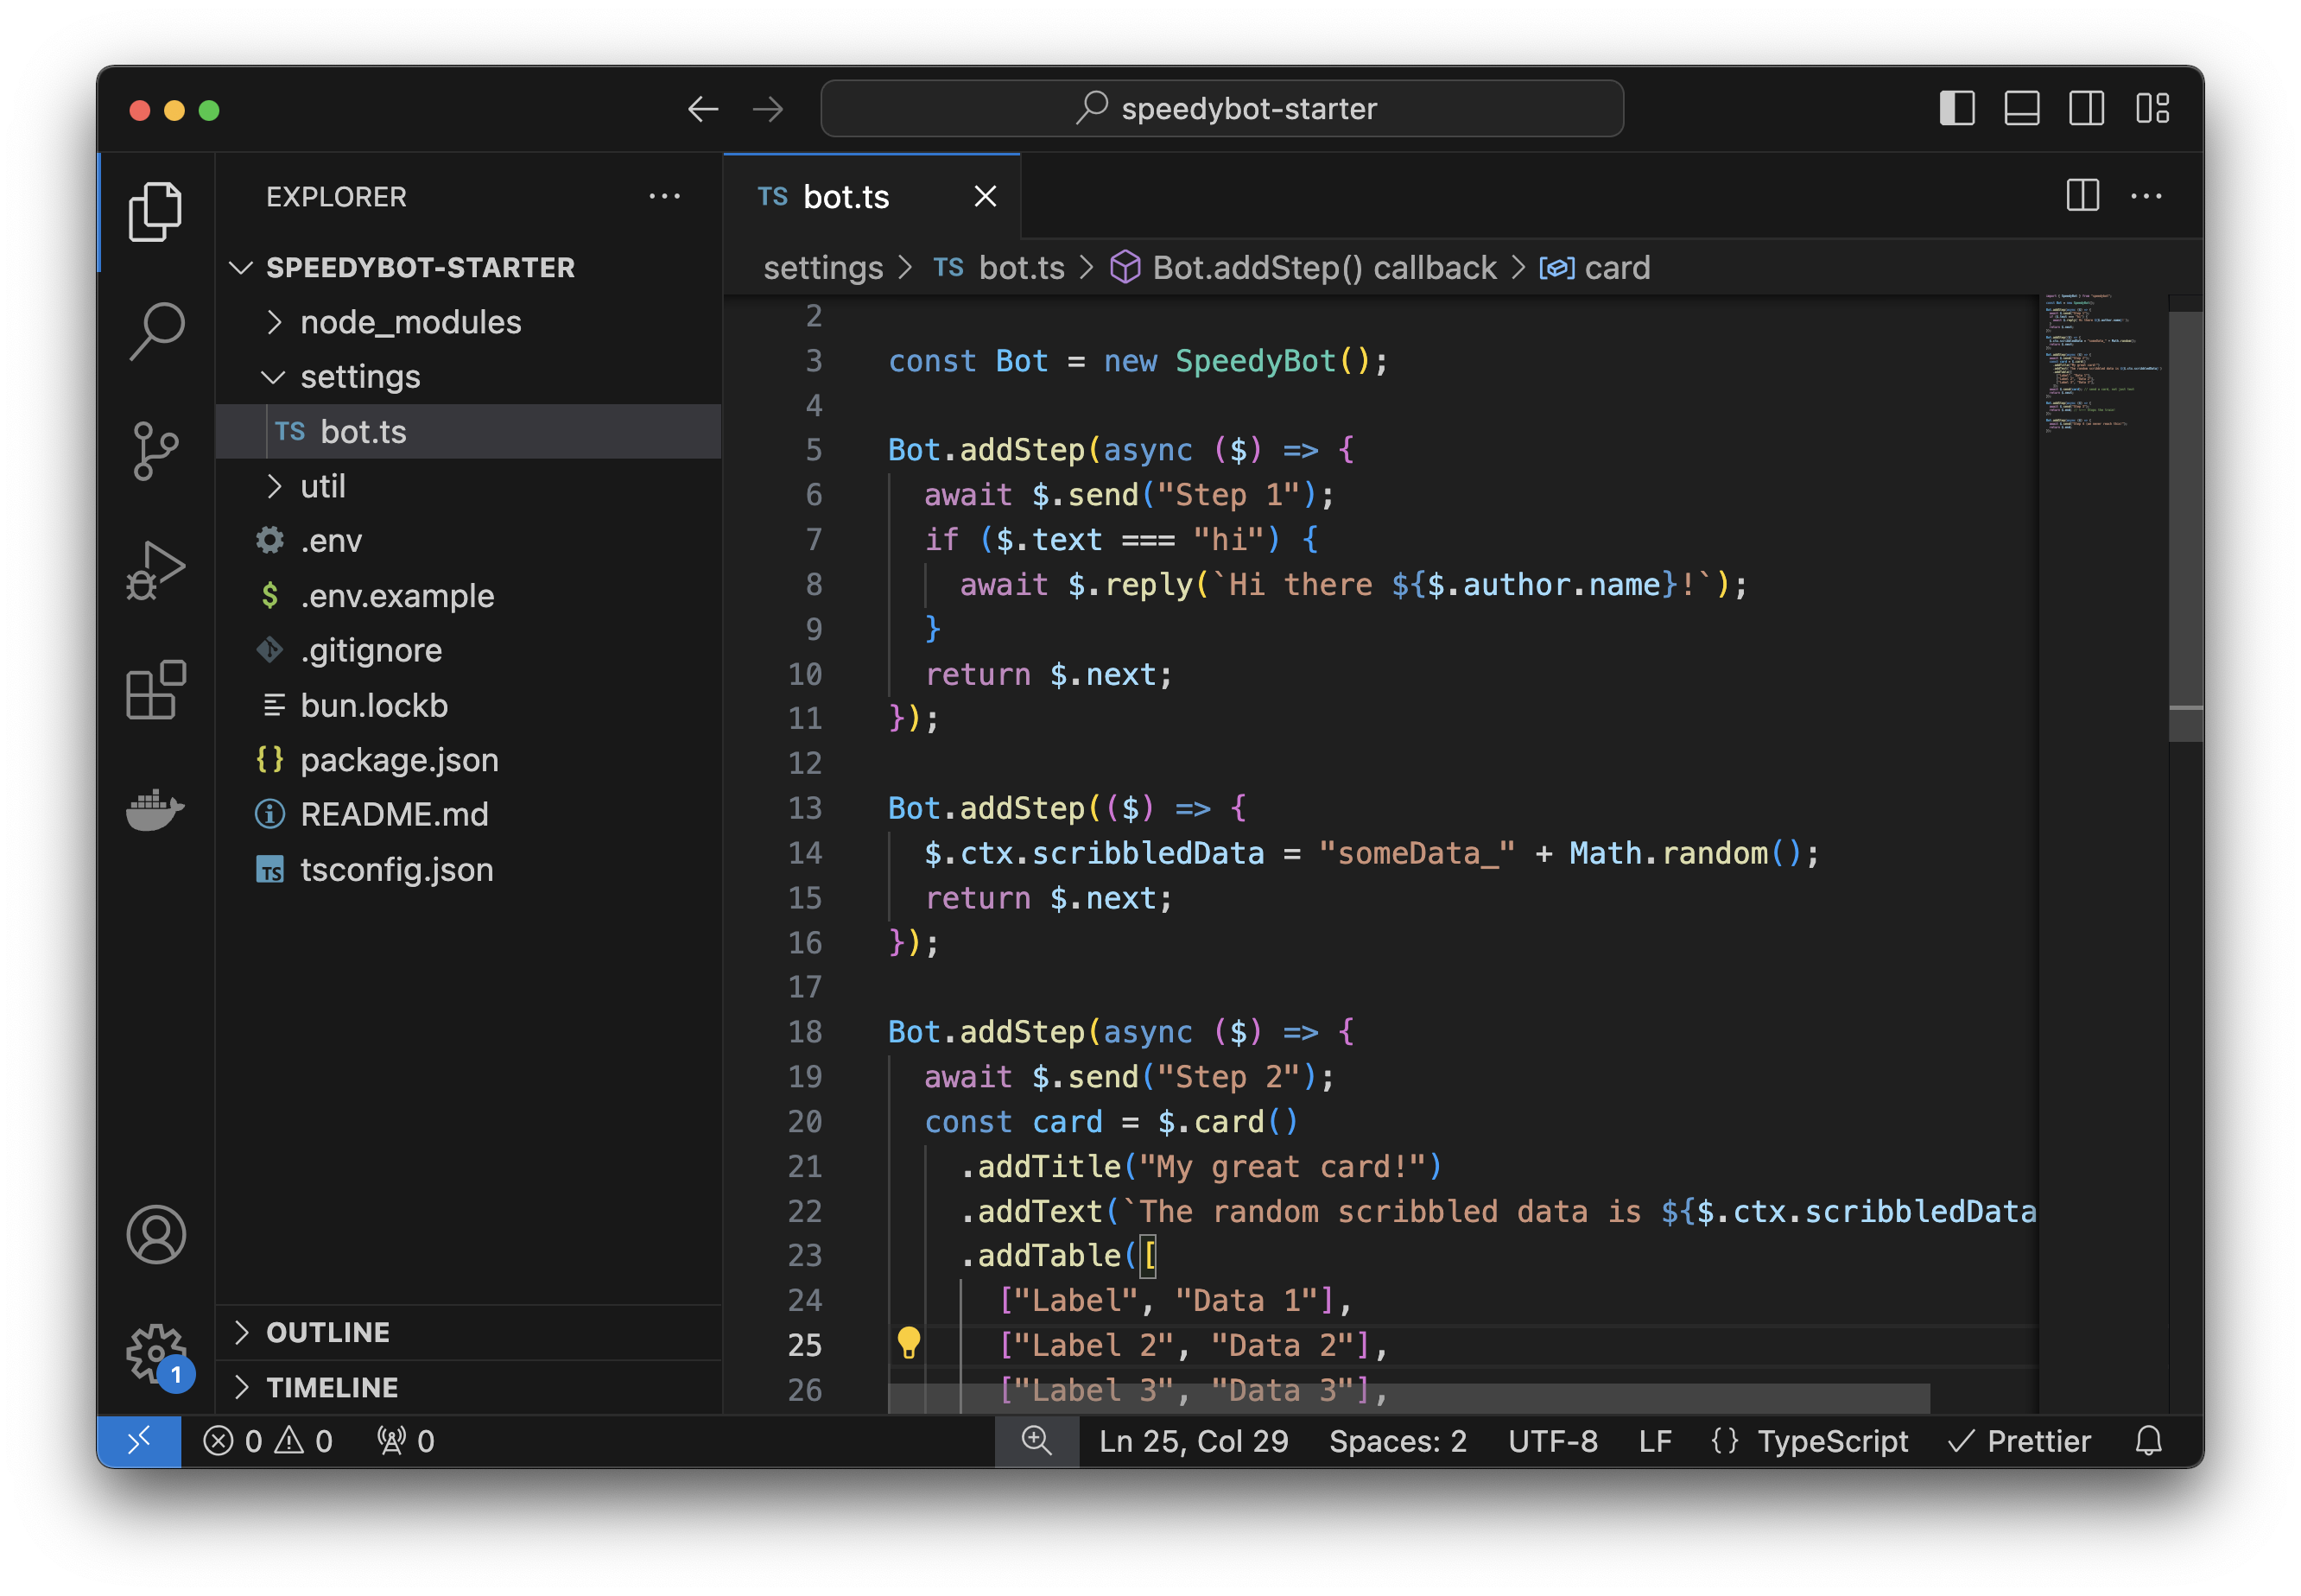Click the split editor right icon
This screenshot has height=1596, width=2301.
tap(2082, 196)
